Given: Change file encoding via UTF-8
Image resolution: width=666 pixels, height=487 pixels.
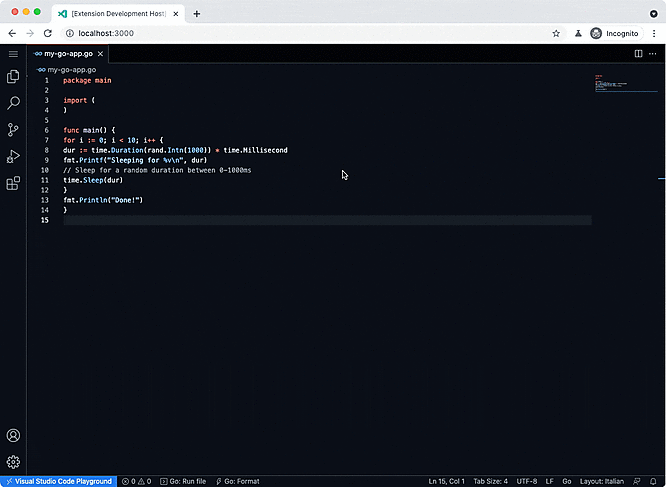Looking at the screenshot, I should [x=527, y=481].
